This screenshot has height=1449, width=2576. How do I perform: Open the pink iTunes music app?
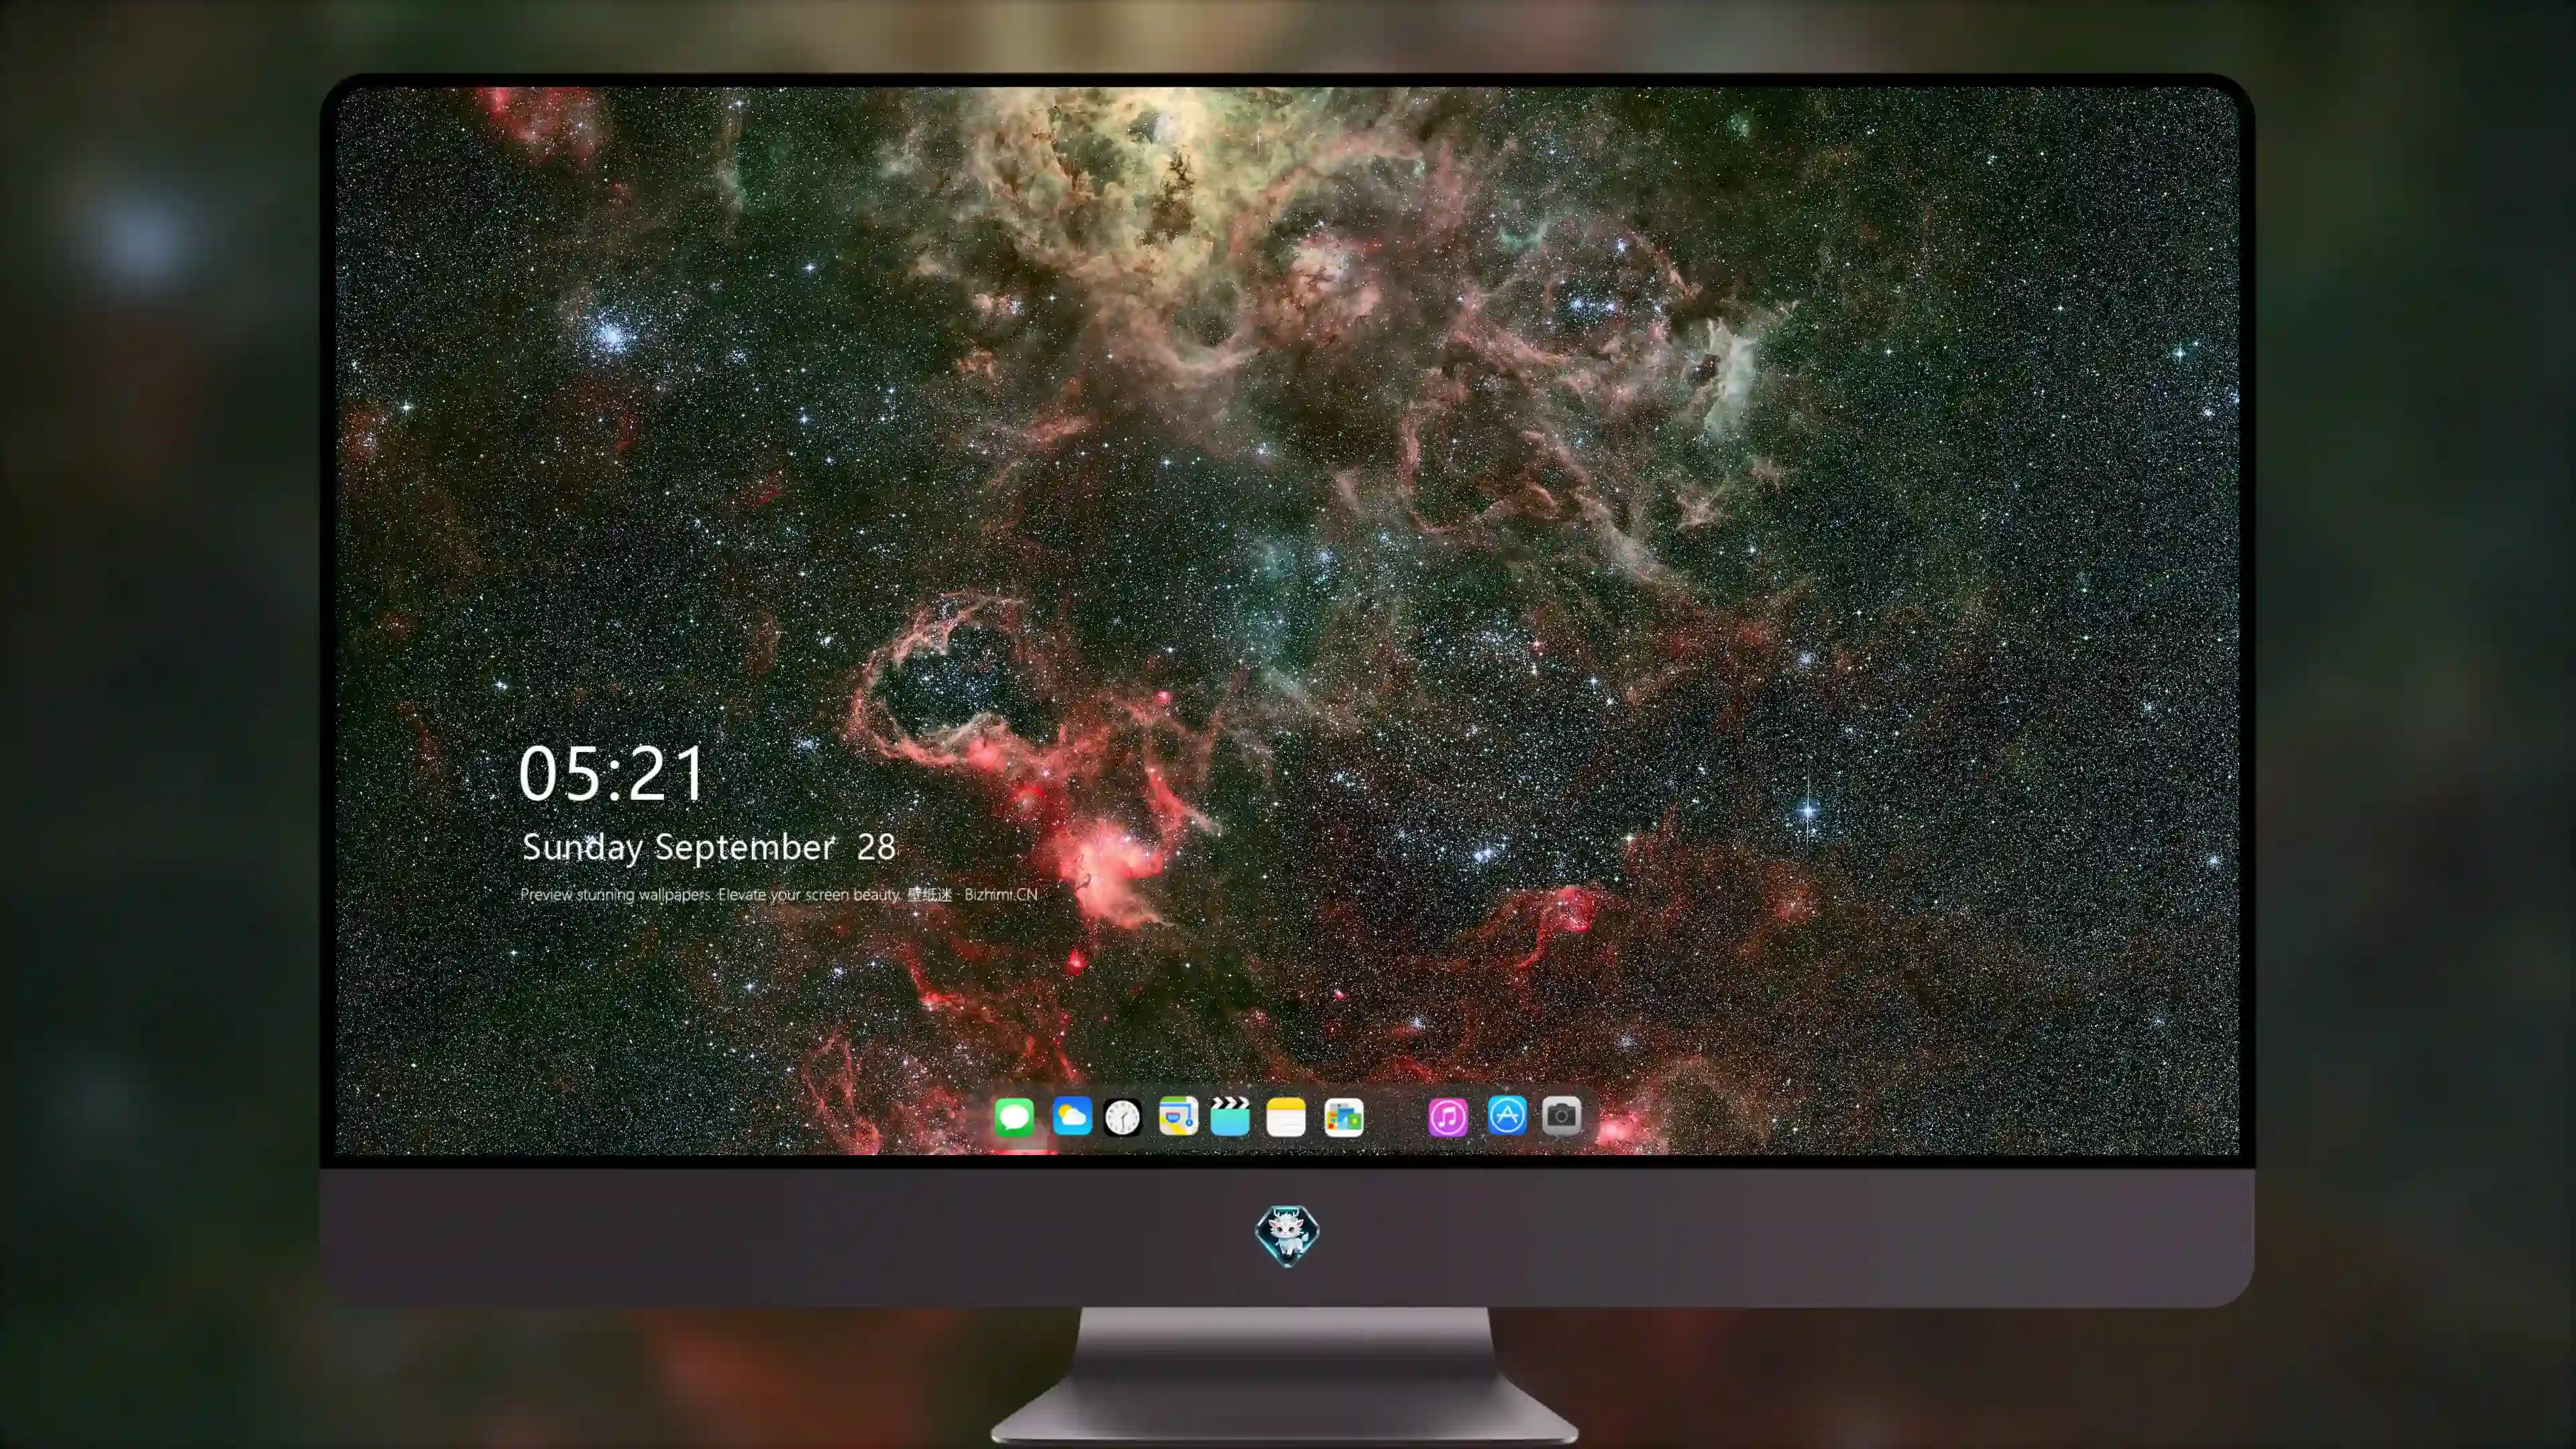1448,1117
